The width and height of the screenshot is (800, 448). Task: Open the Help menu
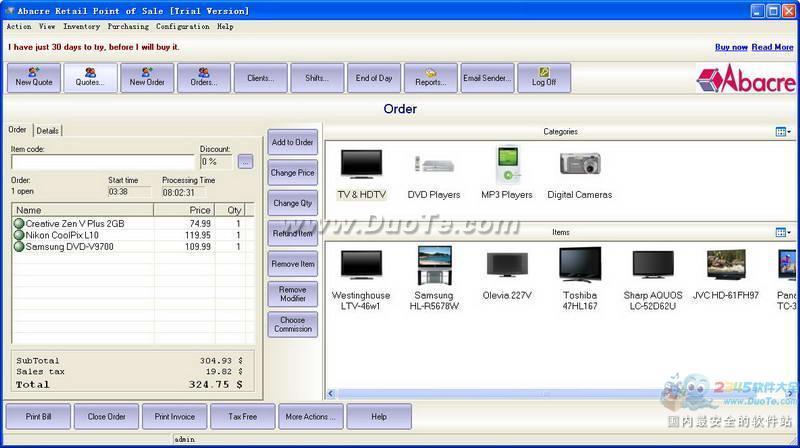tap(225, 26)
